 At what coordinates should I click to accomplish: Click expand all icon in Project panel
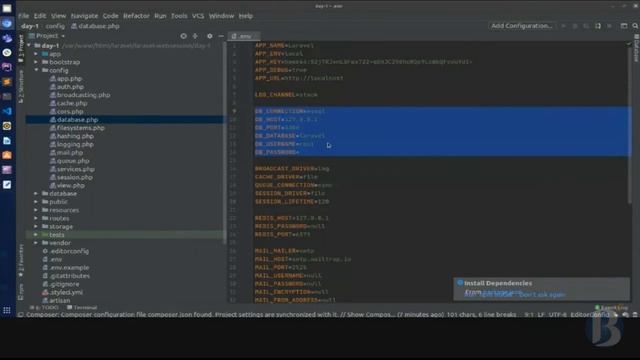click(x=195, y=36)
